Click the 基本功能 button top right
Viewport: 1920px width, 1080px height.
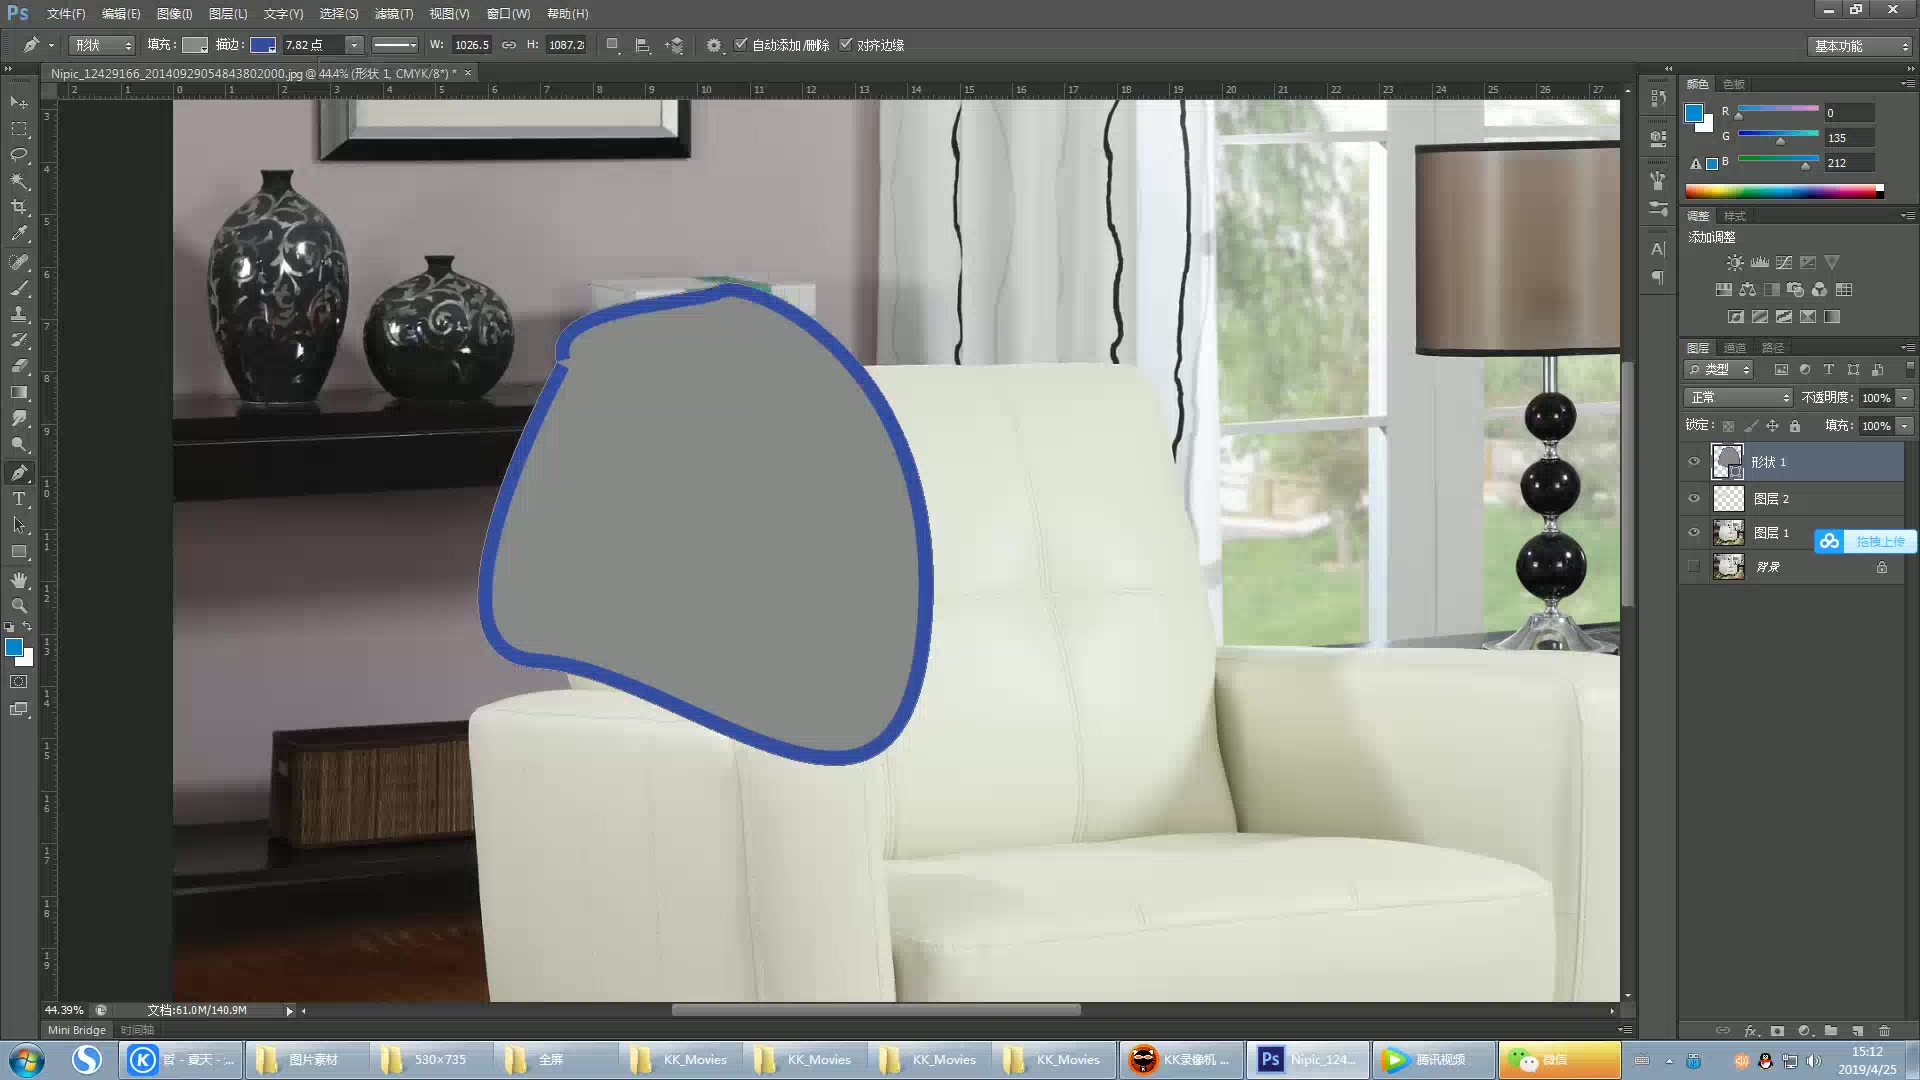click(x=1844, y=44)
